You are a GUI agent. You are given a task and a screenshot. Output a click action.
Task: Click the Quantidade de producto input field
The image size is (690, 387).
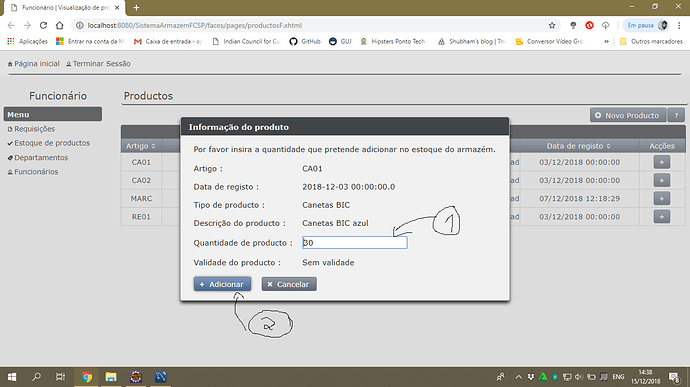pyautogui.click(x=355, y=243)
